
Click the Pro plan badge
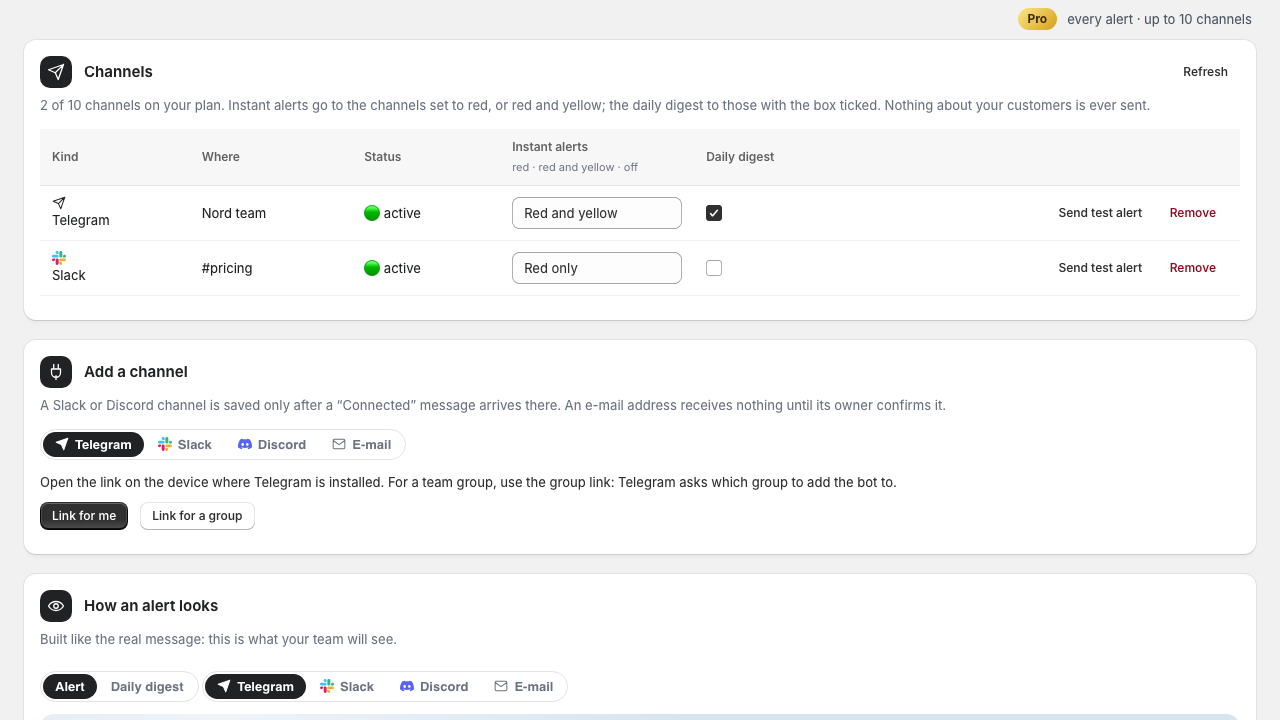point(1037,19)
